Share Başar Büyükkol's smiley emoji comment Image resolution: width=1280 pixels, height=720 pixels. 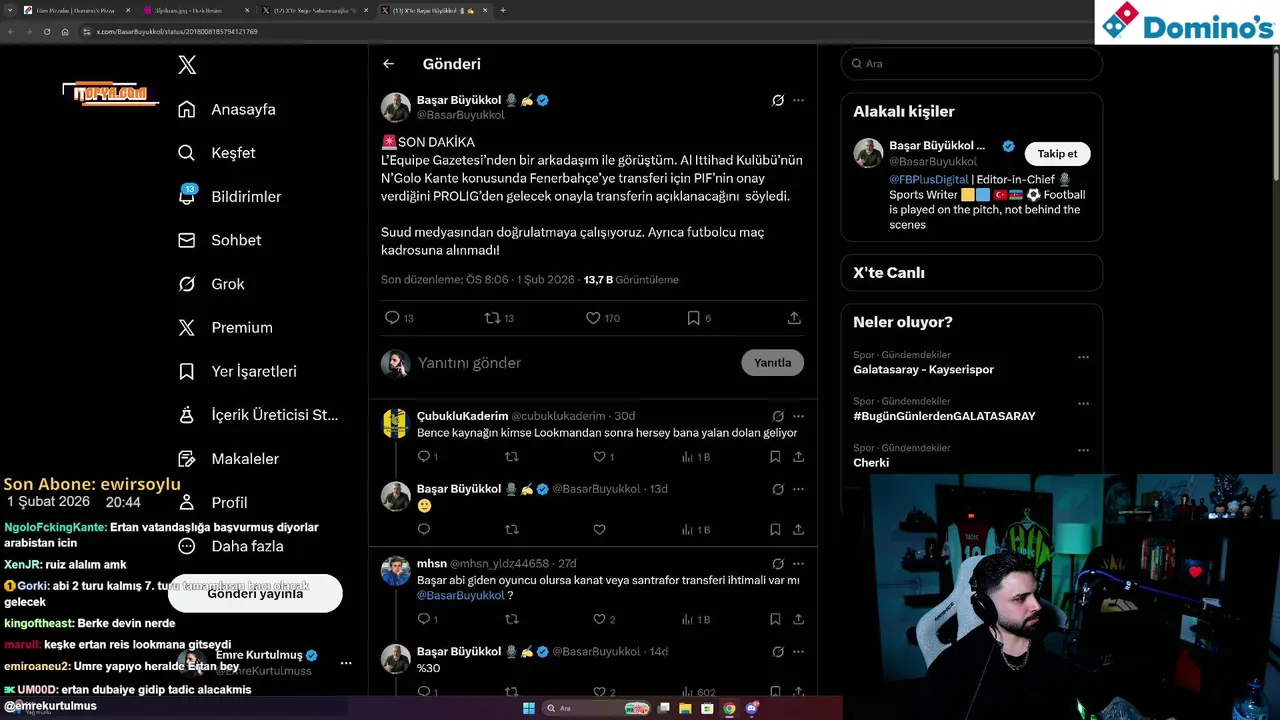pyautogui.click(x=798, y=530)
